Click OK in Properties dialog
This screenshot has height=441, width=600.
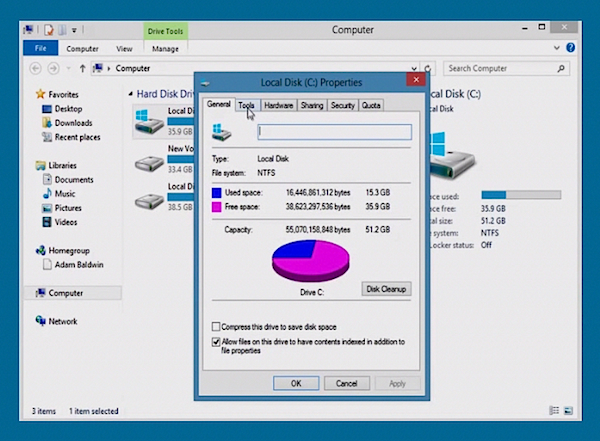point(296,383)
